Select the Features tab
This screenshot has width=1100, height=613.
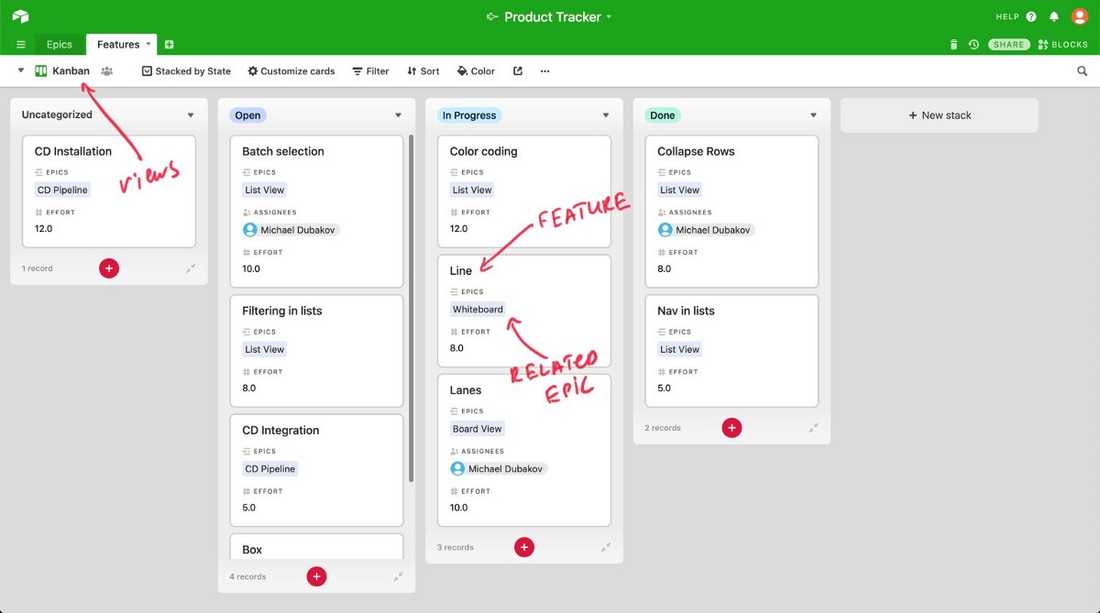pyautogui.click(x=118, y=45)
